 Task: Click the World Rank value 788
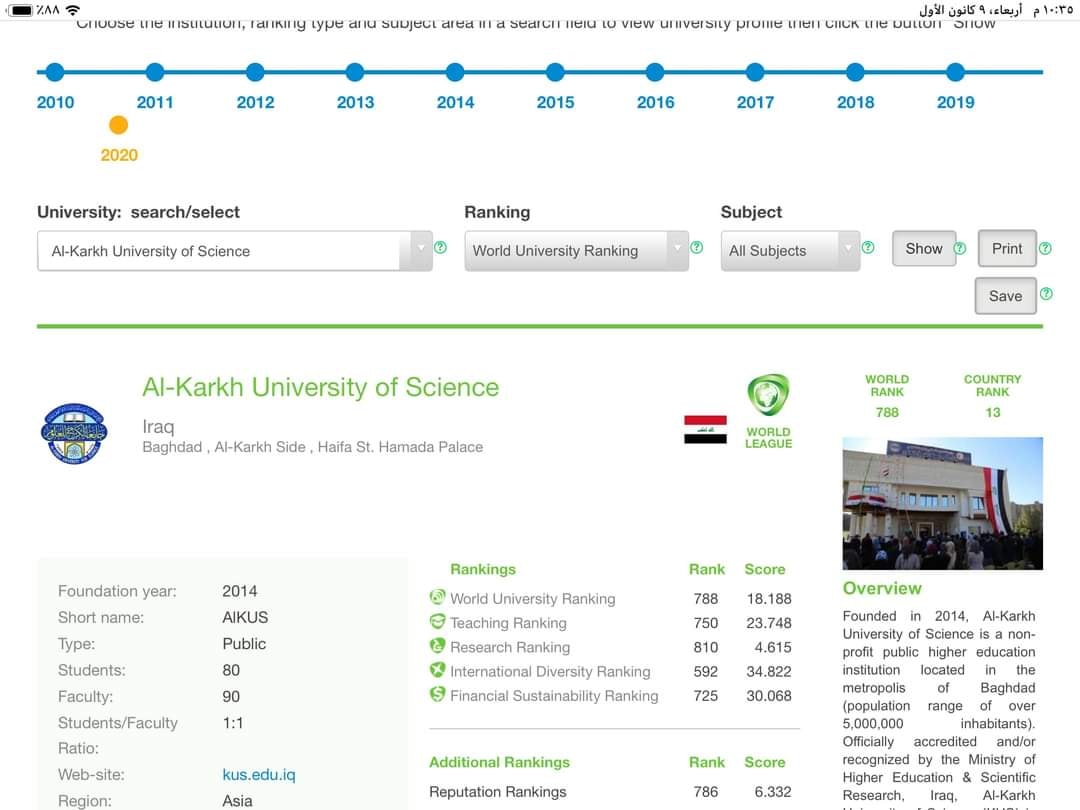tap(887, 413)
